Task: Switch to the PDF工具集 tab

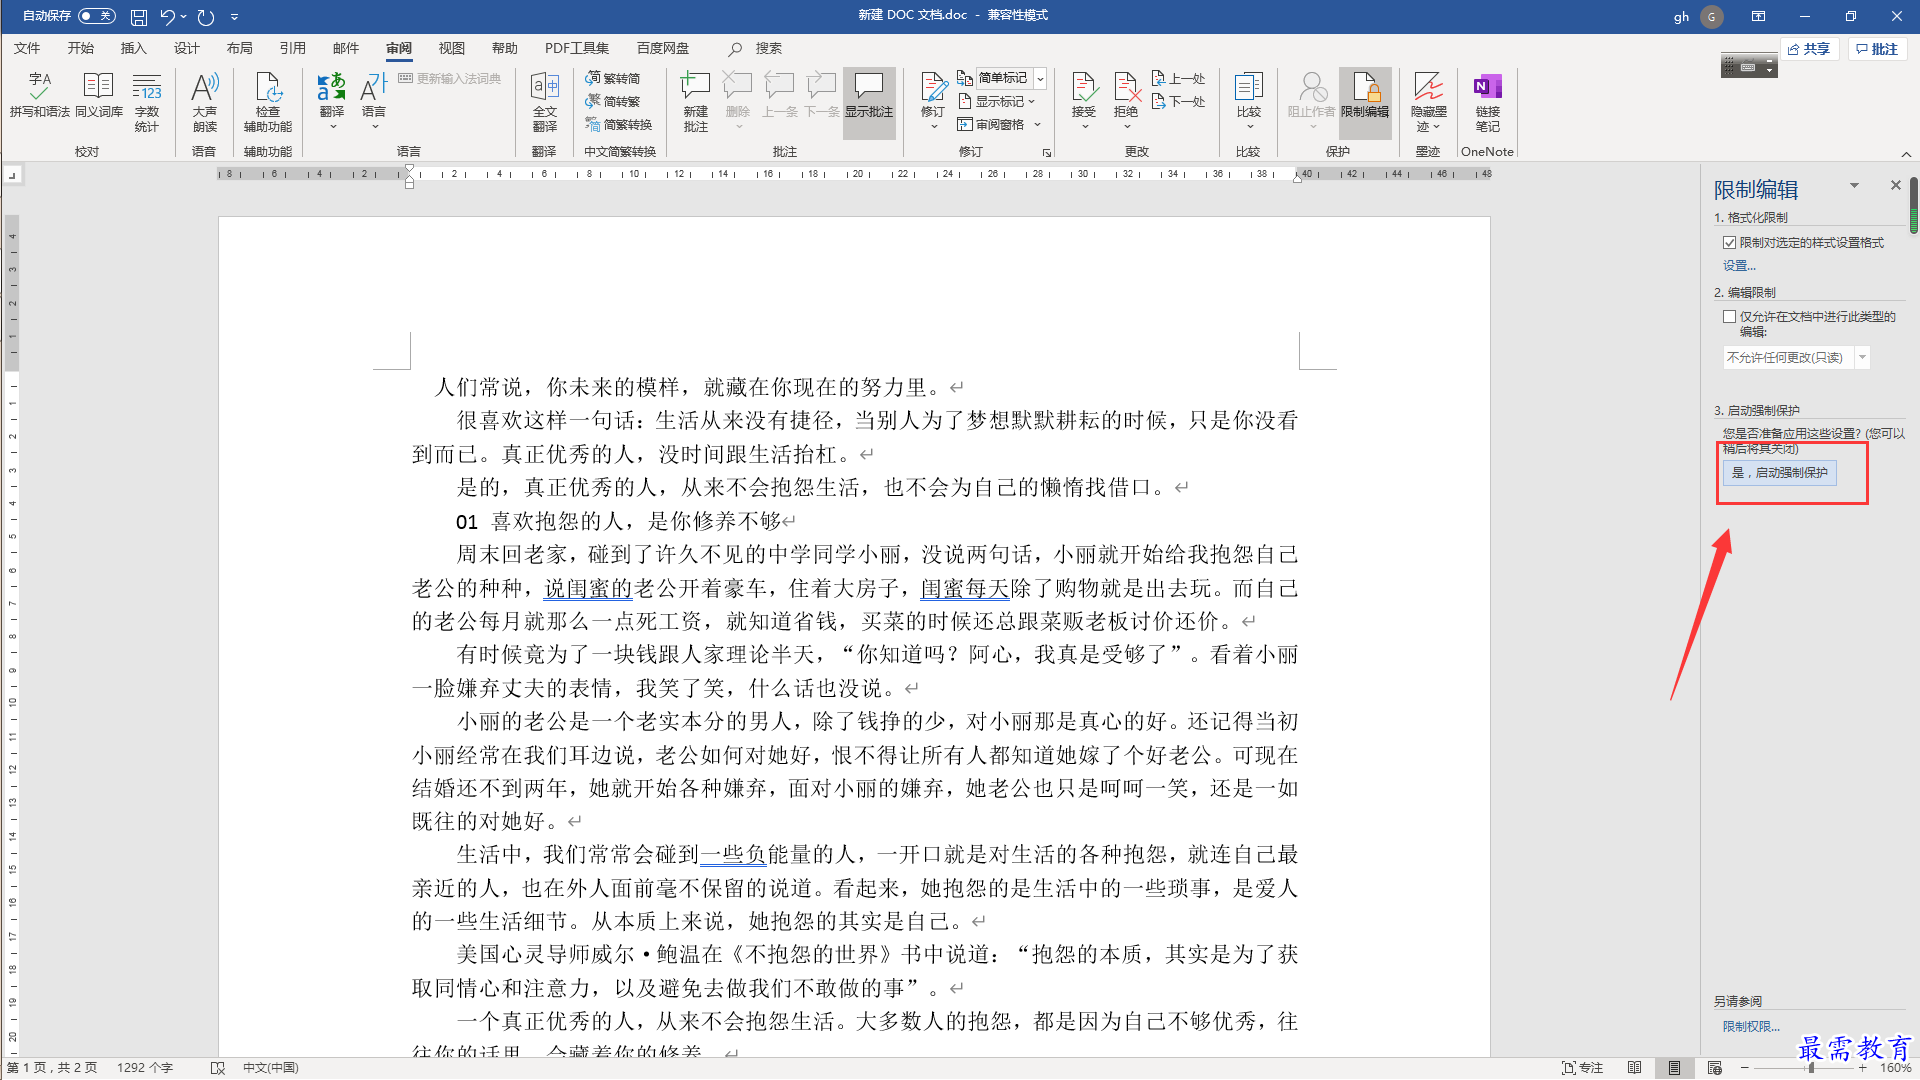Action: (577, 48)
